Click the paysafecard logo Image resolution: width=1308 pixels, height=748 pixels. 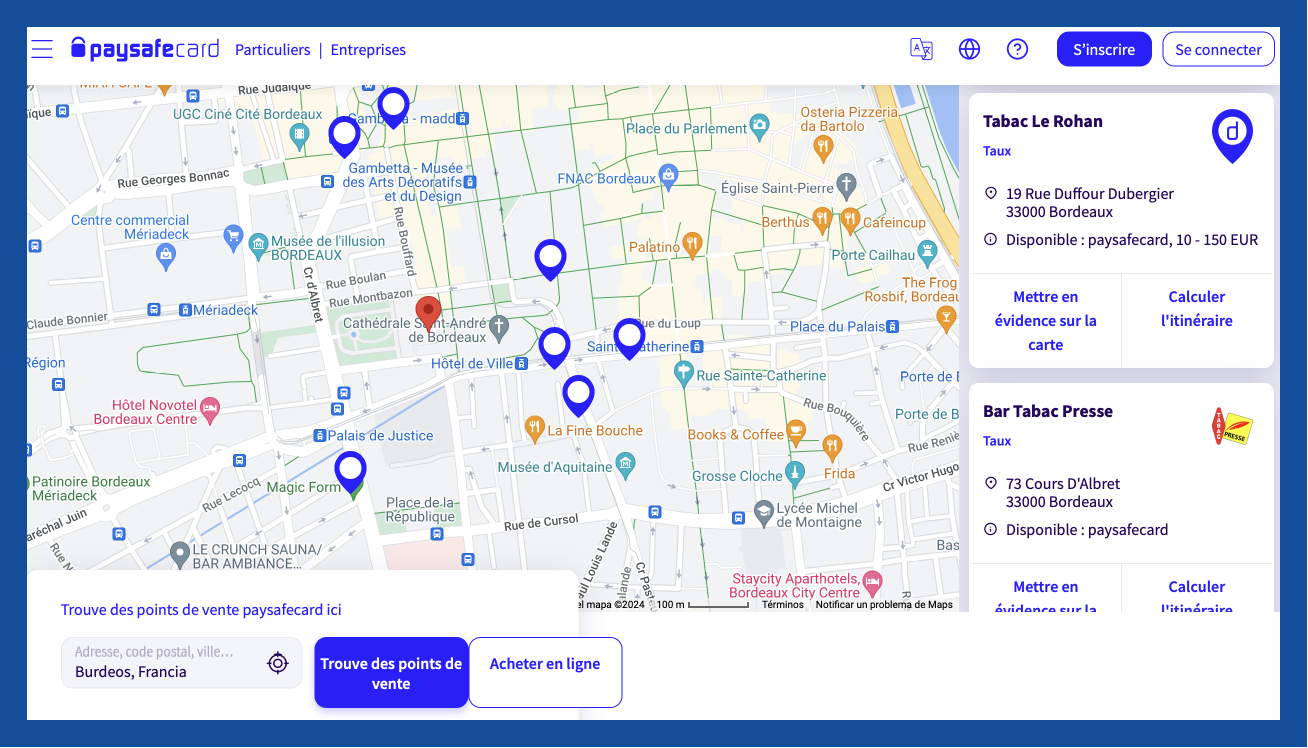(145, 49)
